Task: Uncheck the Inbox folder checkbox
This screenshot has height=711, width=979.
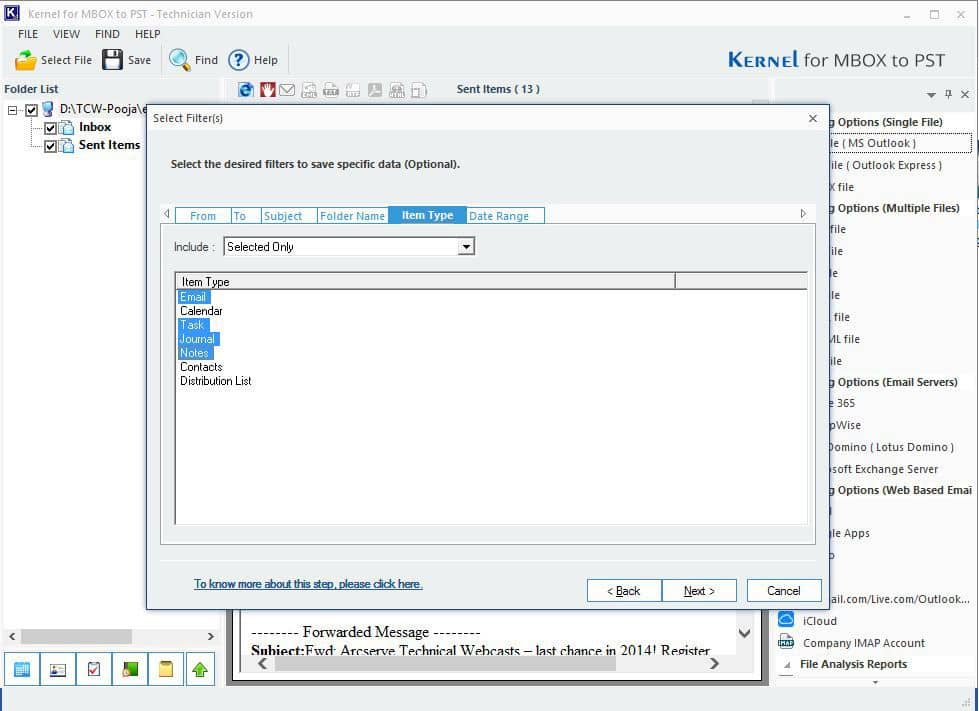Action: point(51,128)
